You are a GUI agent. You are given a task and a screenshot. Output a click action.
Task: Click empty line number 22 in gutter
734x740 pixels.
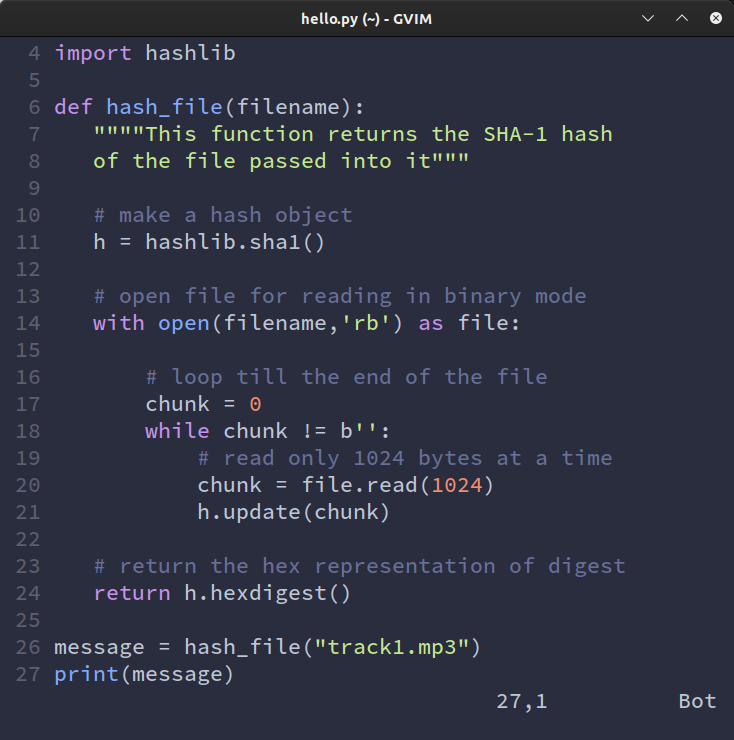[x=28, y=539]
